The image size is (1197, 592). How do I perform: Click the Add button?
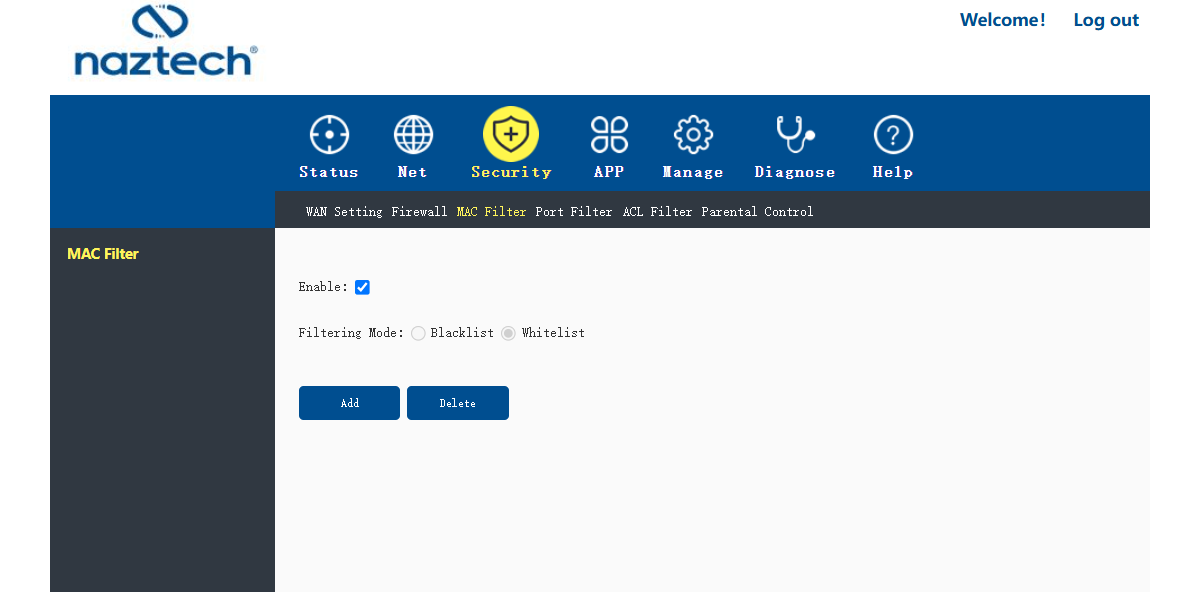(349, 403)
